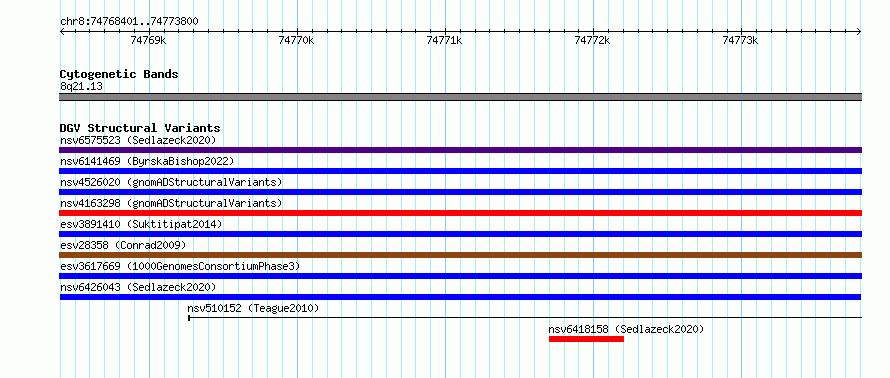Image resolution: width=890 pixels, height=378 pixels.
Task: Select the nsv6426043 (Sedlazeck2020) blue bar
Action: coord(460,297)
